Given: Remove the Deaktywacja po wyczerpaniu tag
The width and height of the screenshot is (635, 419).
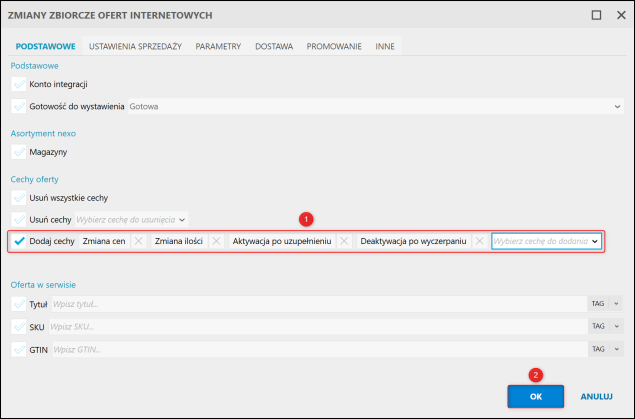Looking at the screenshot, I should [479, 241].
